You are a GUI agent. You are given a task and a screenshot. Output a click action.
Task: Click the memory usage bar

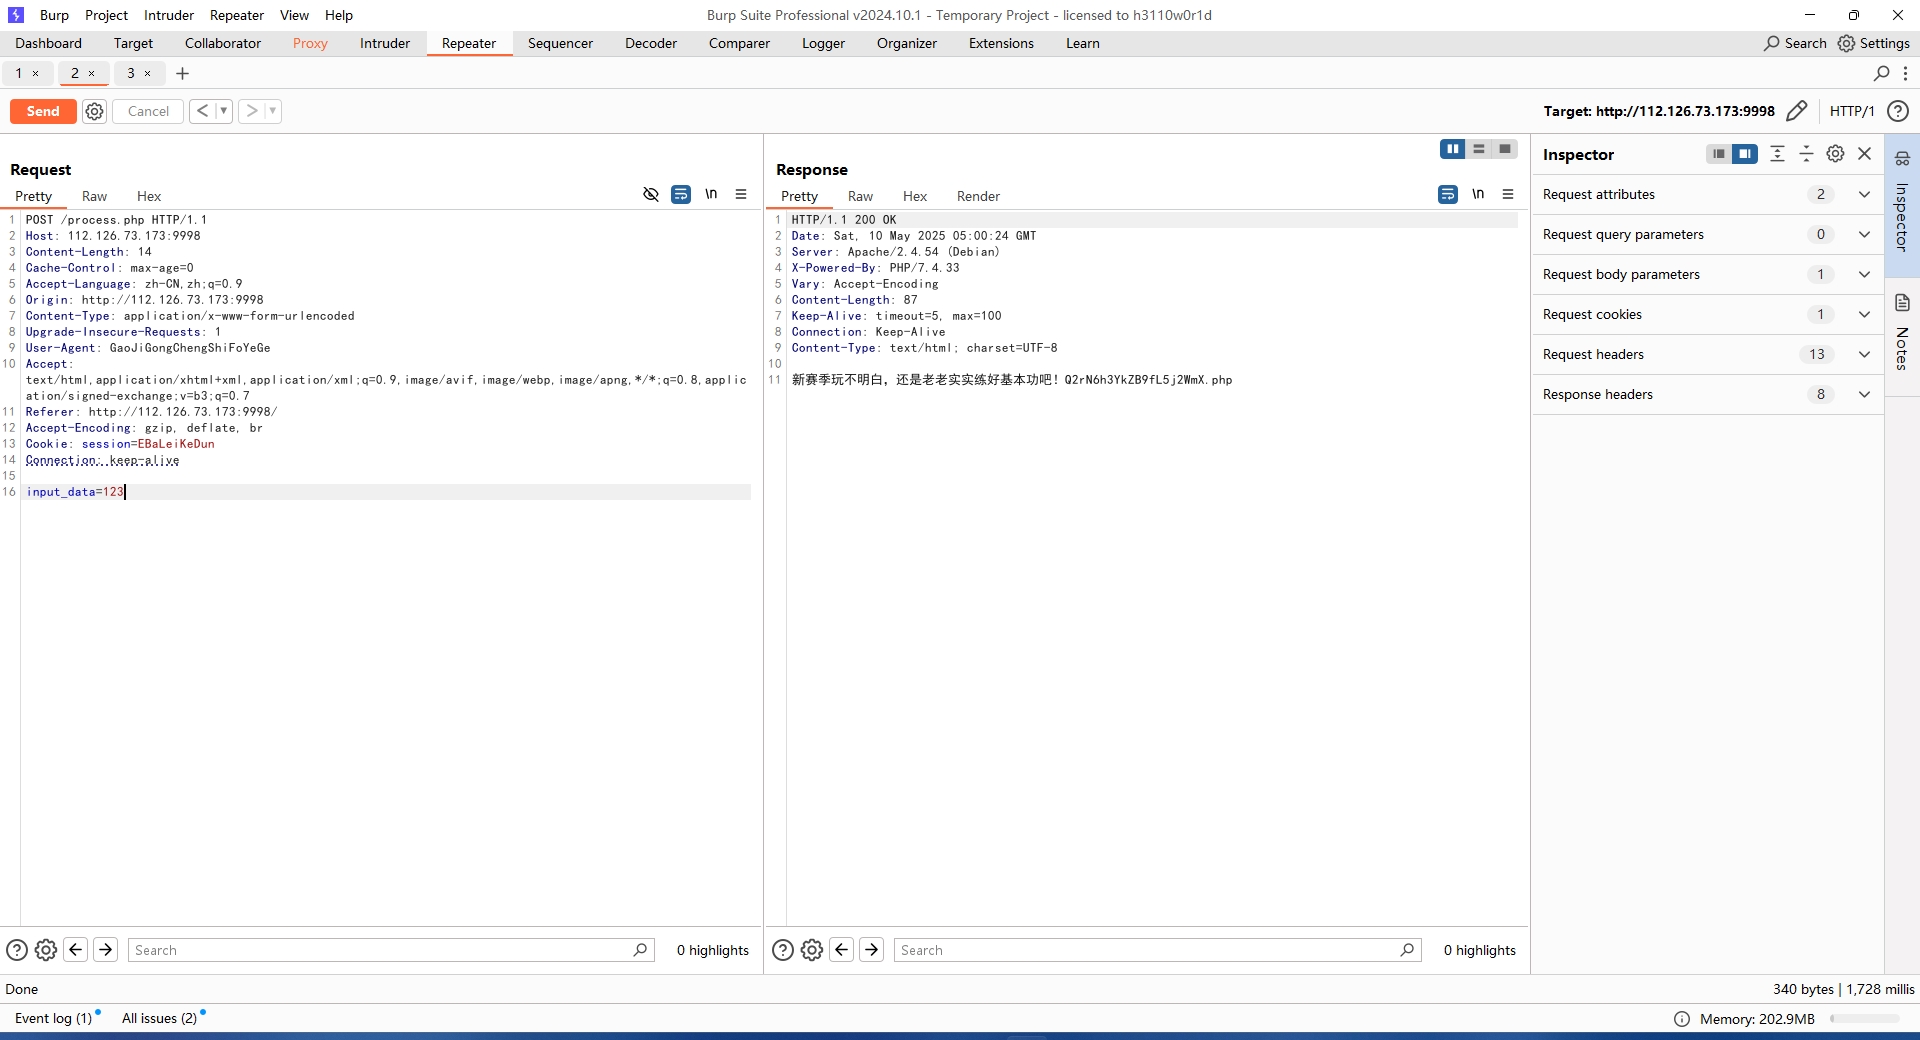tap(1864, 1019)
